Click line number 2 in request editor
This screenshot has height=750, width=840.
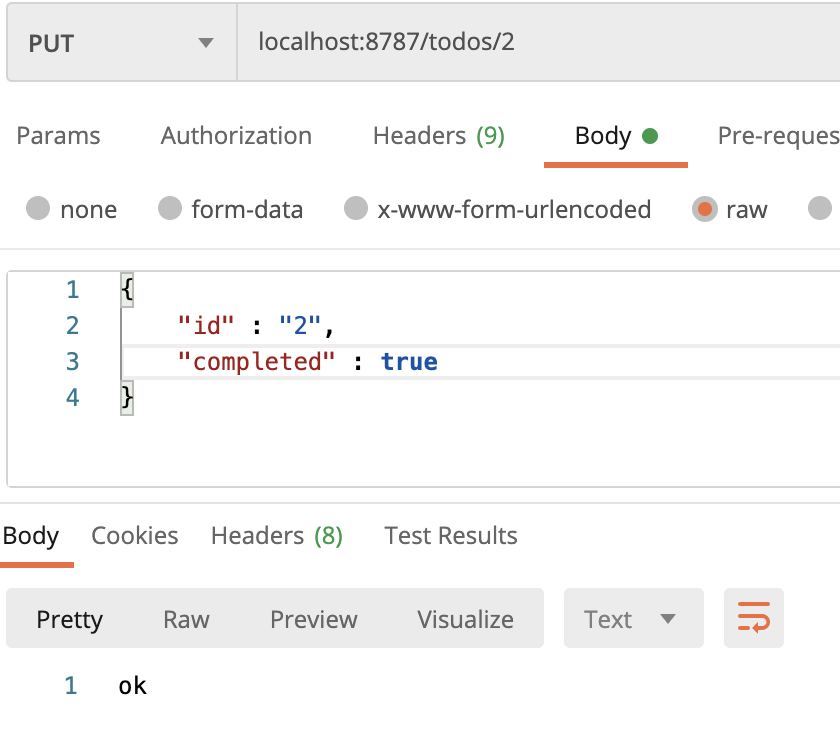pos(72,326)
